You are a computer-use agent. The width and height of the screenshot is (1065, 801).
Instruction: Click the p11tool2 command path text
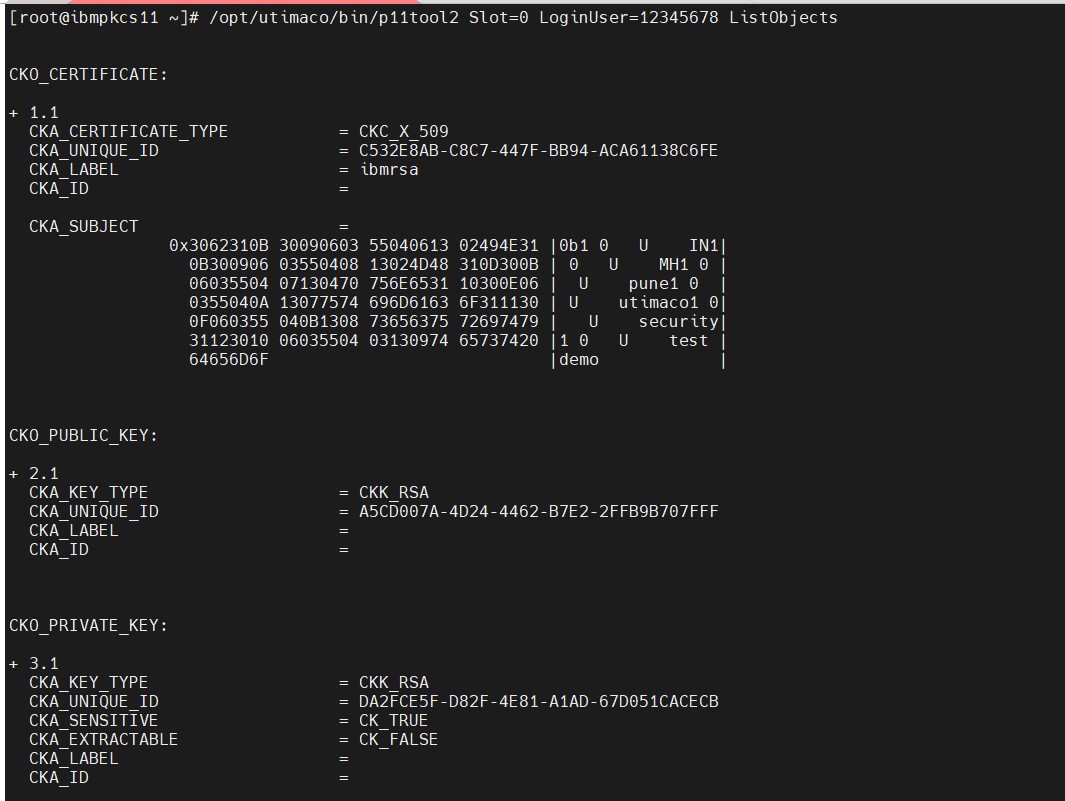(x=334, y=17)
